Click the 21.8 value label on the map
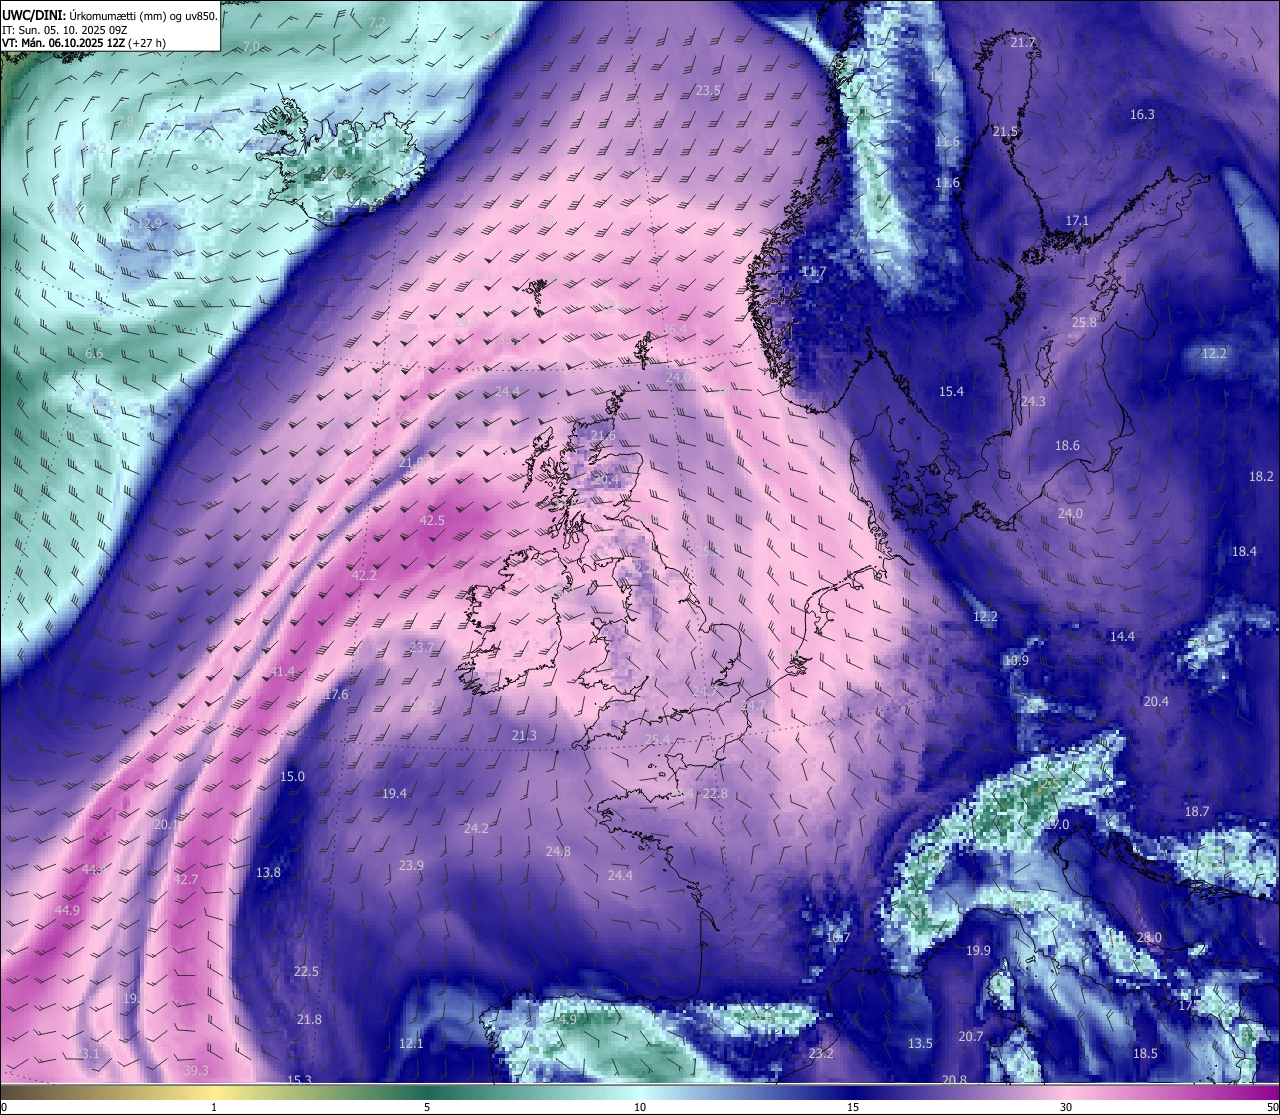The image size is (1280, 1115). pyautogui.click(x=309, y=1019)
